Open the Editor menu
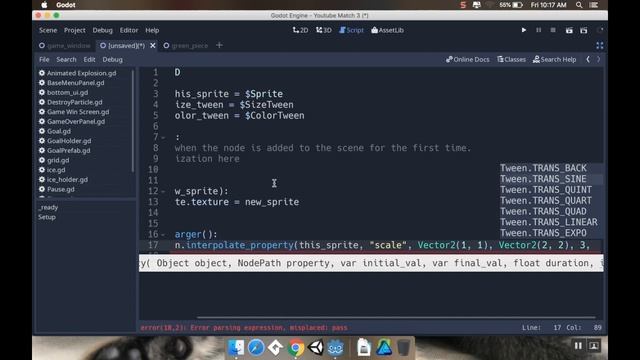This screenshot has width=640, height=360. 129,30
